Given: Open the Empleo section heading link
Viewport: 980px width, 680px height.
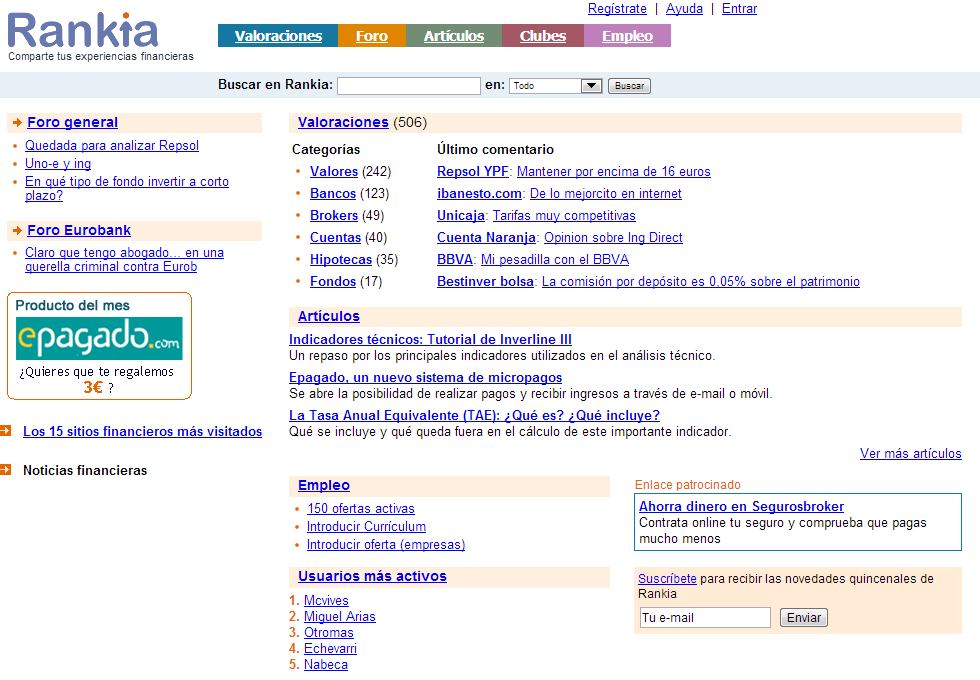Looking at the screenshot, I should click(x=324, y=486).
